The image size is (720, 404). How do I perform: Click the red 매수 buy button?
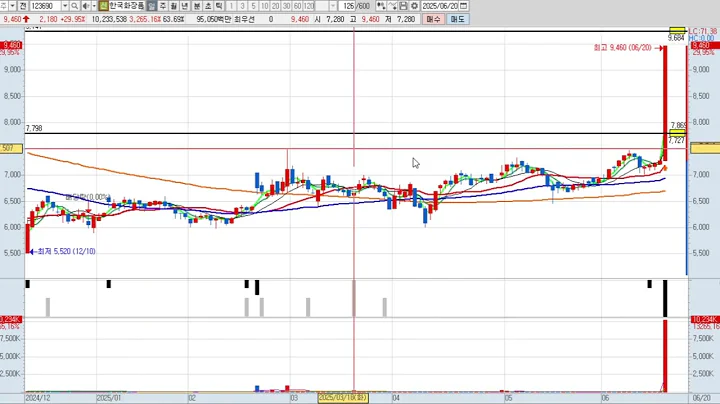[x=433, y=19]
